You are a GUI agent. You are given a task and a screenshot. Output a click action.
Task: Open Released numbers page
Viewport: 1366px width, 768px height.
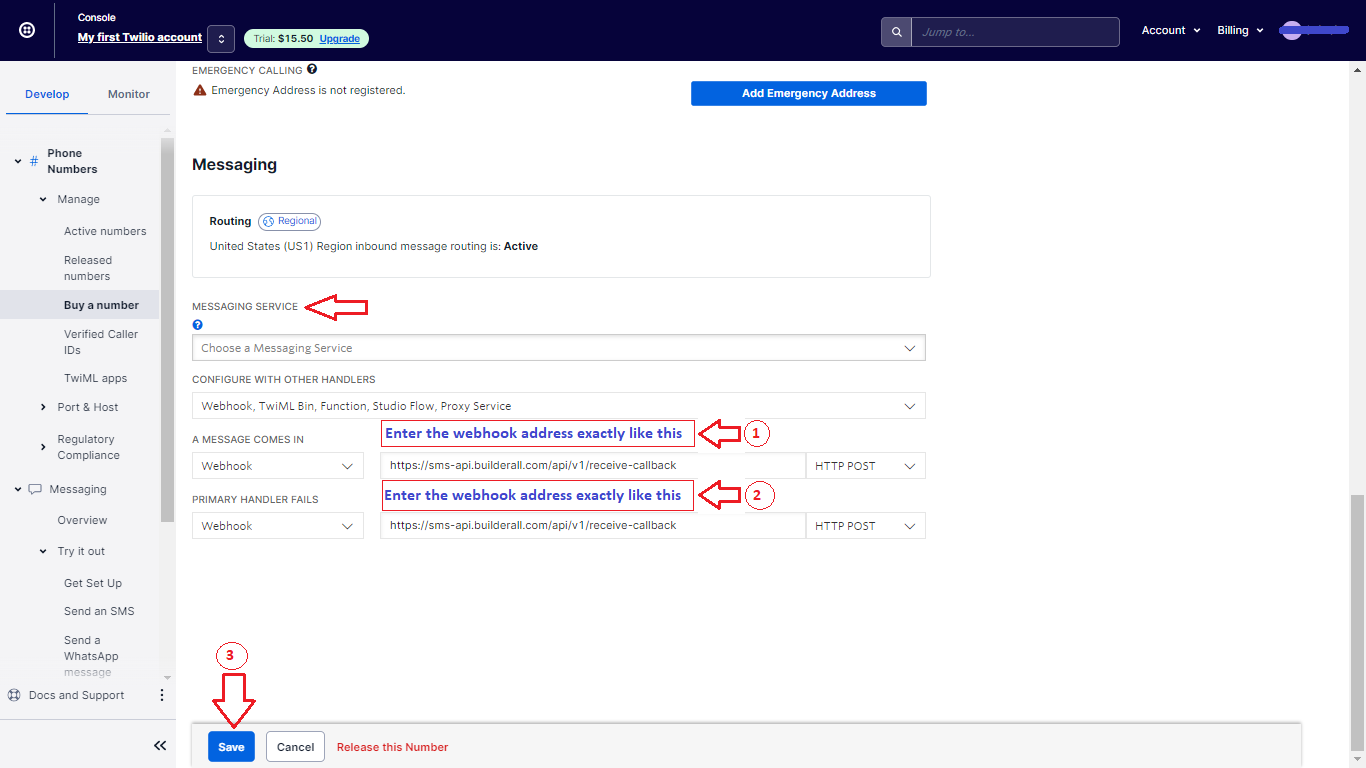[x=88, y=268]
